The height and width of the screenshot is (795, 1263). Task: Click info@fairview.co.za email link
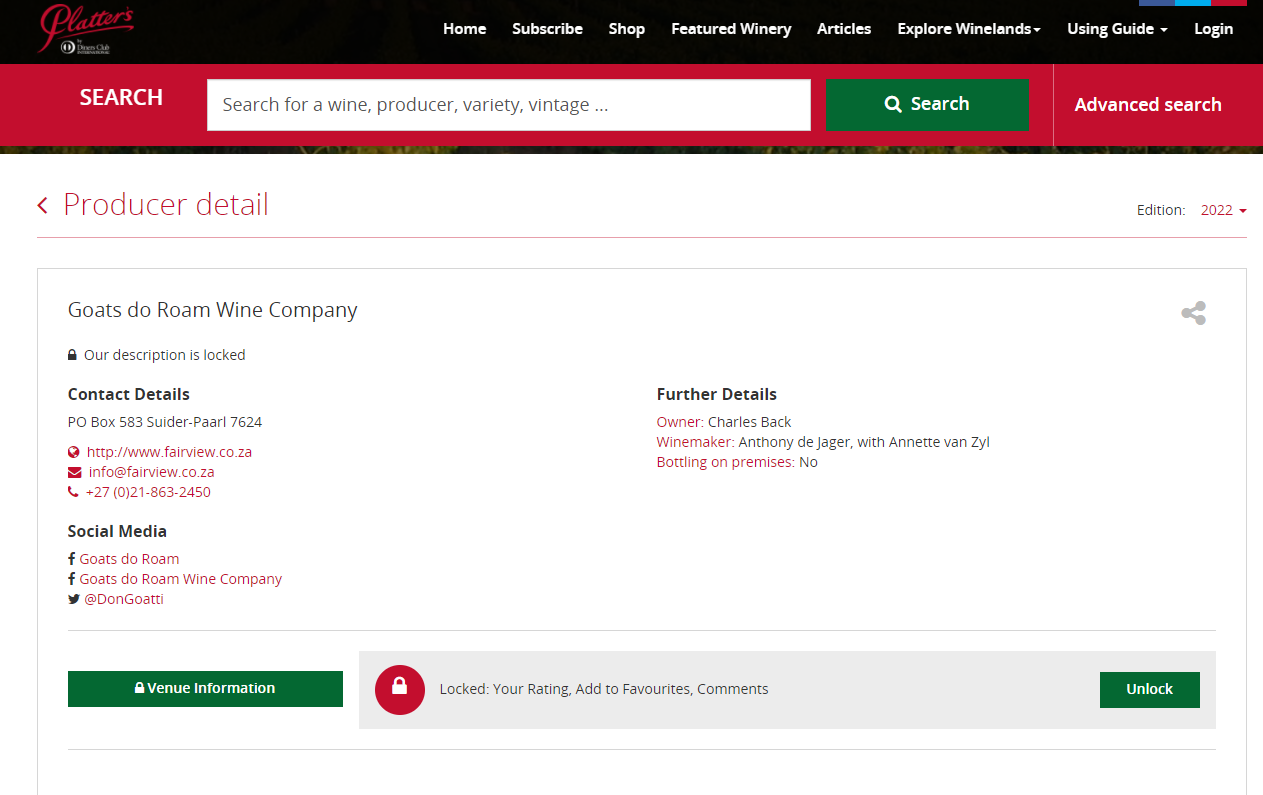(151, 472)
